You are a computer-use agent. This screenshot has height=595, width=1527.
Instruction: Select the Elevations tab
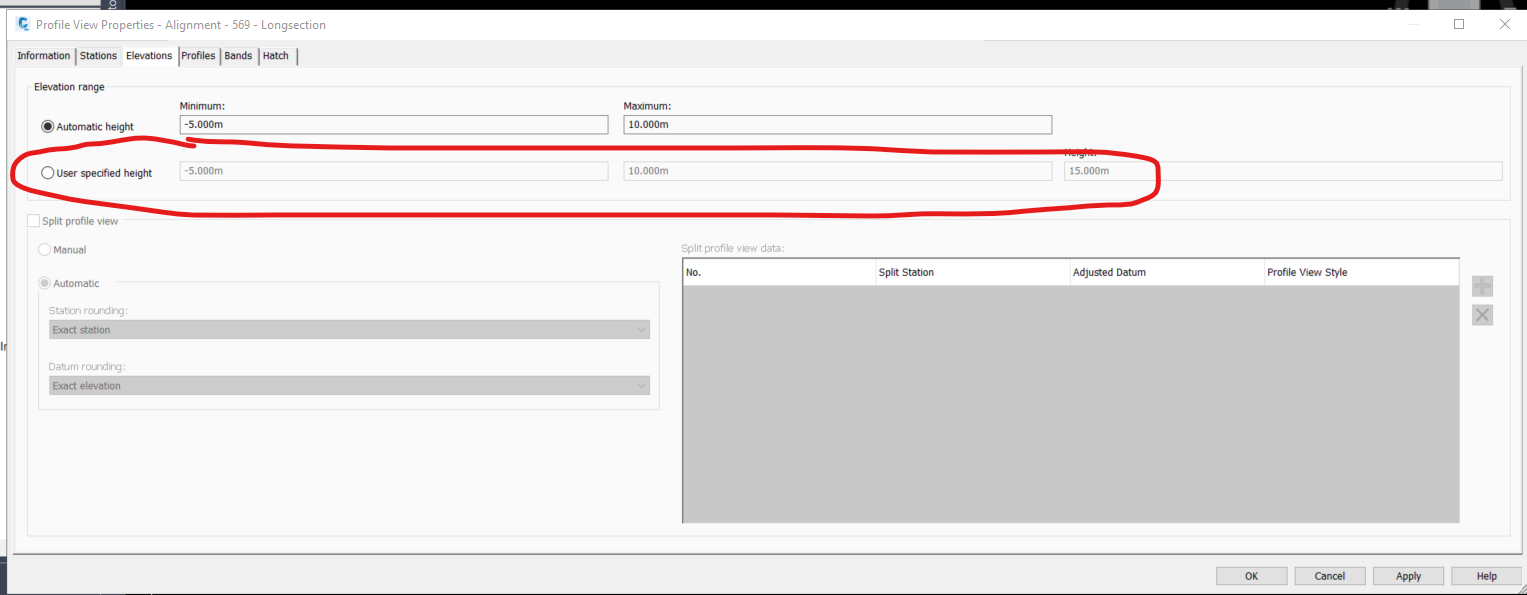pyautogui.click(x=149, y=55)
